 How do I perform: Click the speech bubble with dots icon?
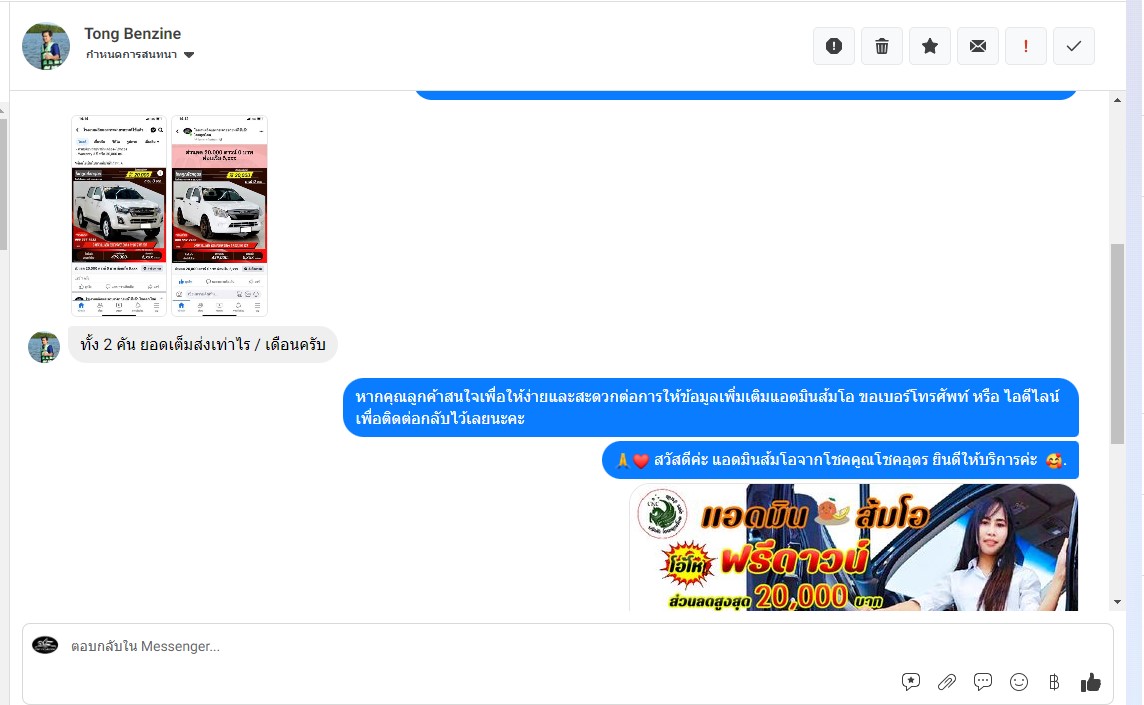(983, 682)
